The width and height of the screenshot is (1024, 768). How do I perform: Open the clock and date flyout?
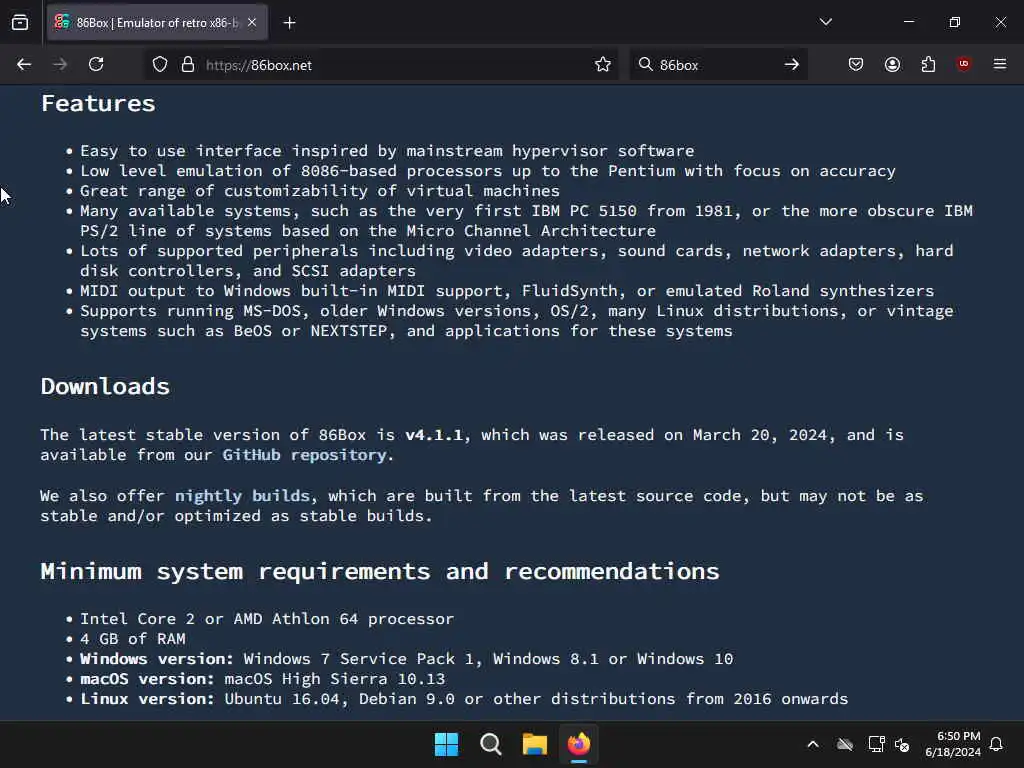tap(953, 744)
